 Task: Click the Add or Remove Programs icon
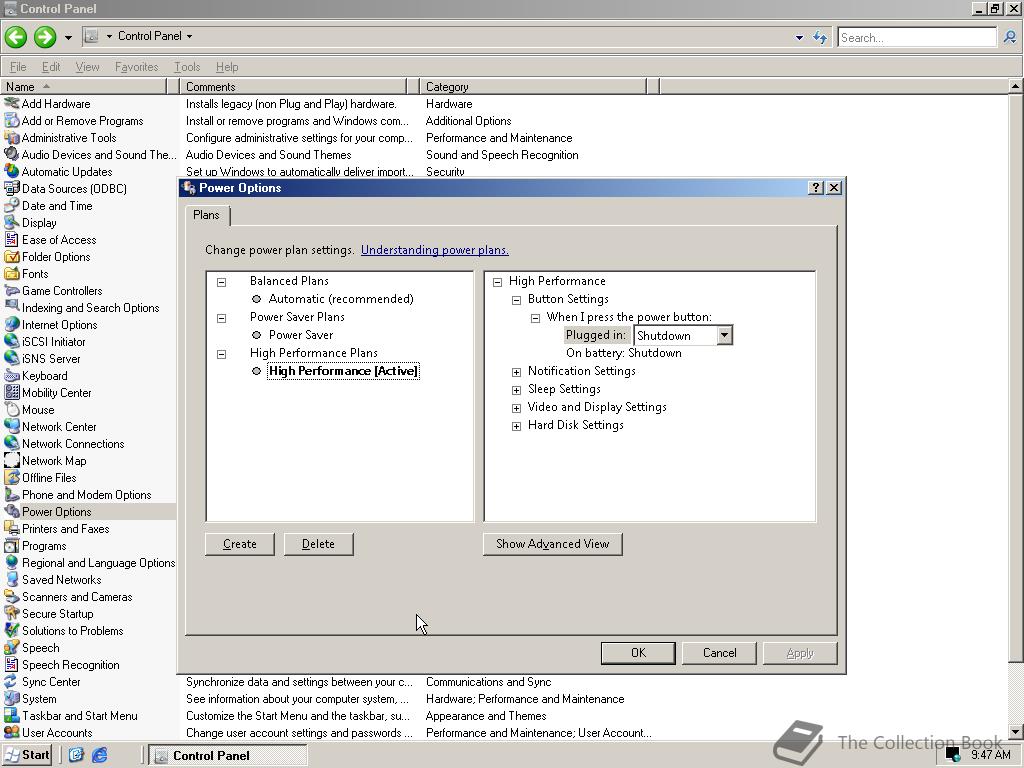11,120
